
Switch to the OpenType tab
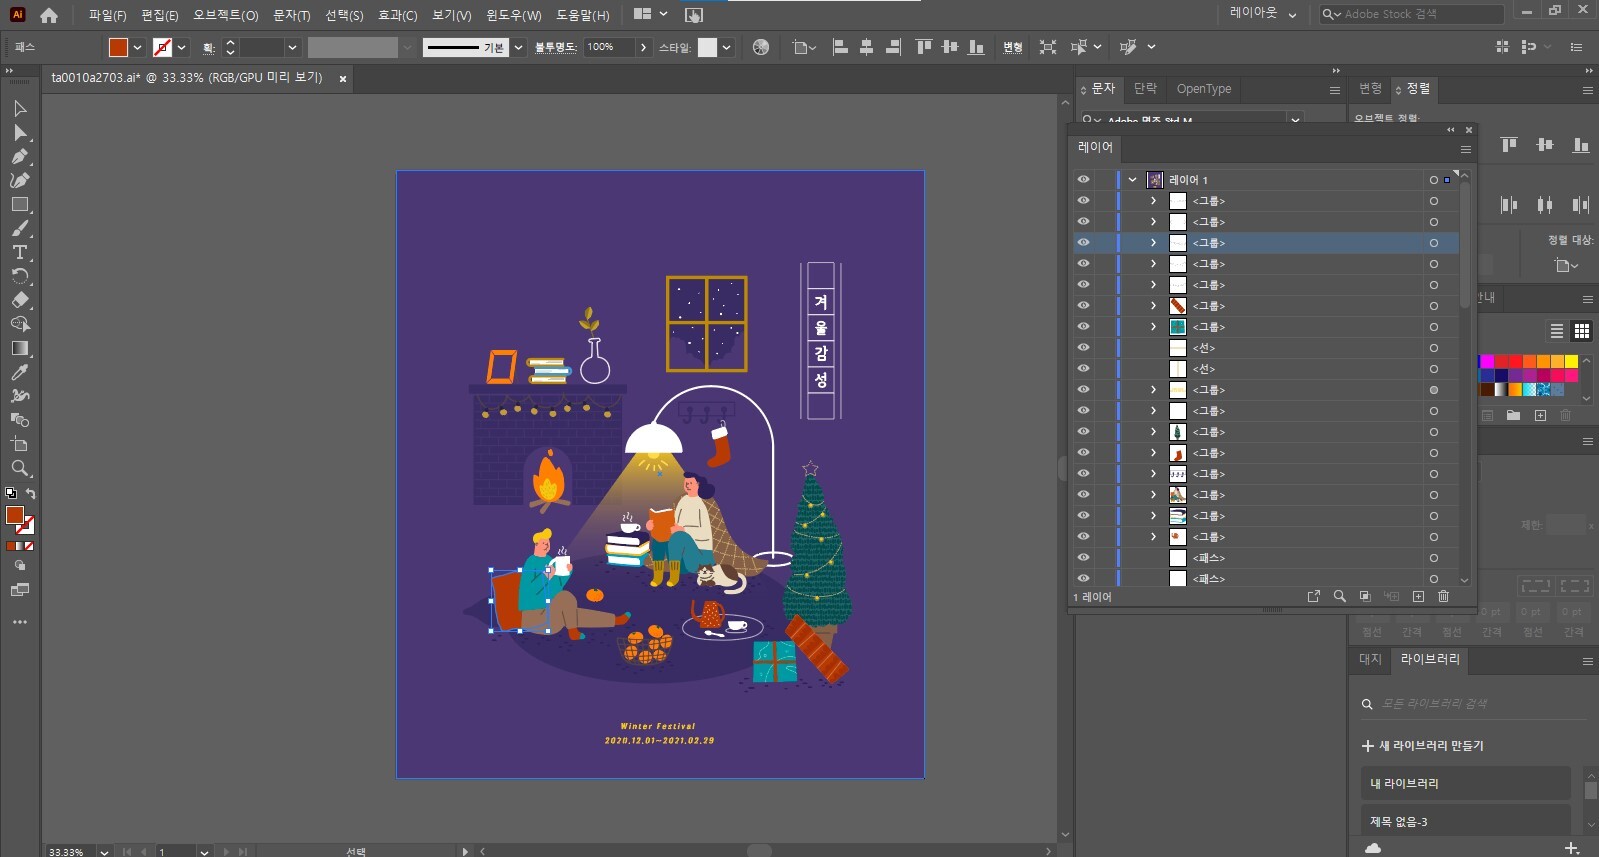pyautogui.click(x=1203, y=89)
